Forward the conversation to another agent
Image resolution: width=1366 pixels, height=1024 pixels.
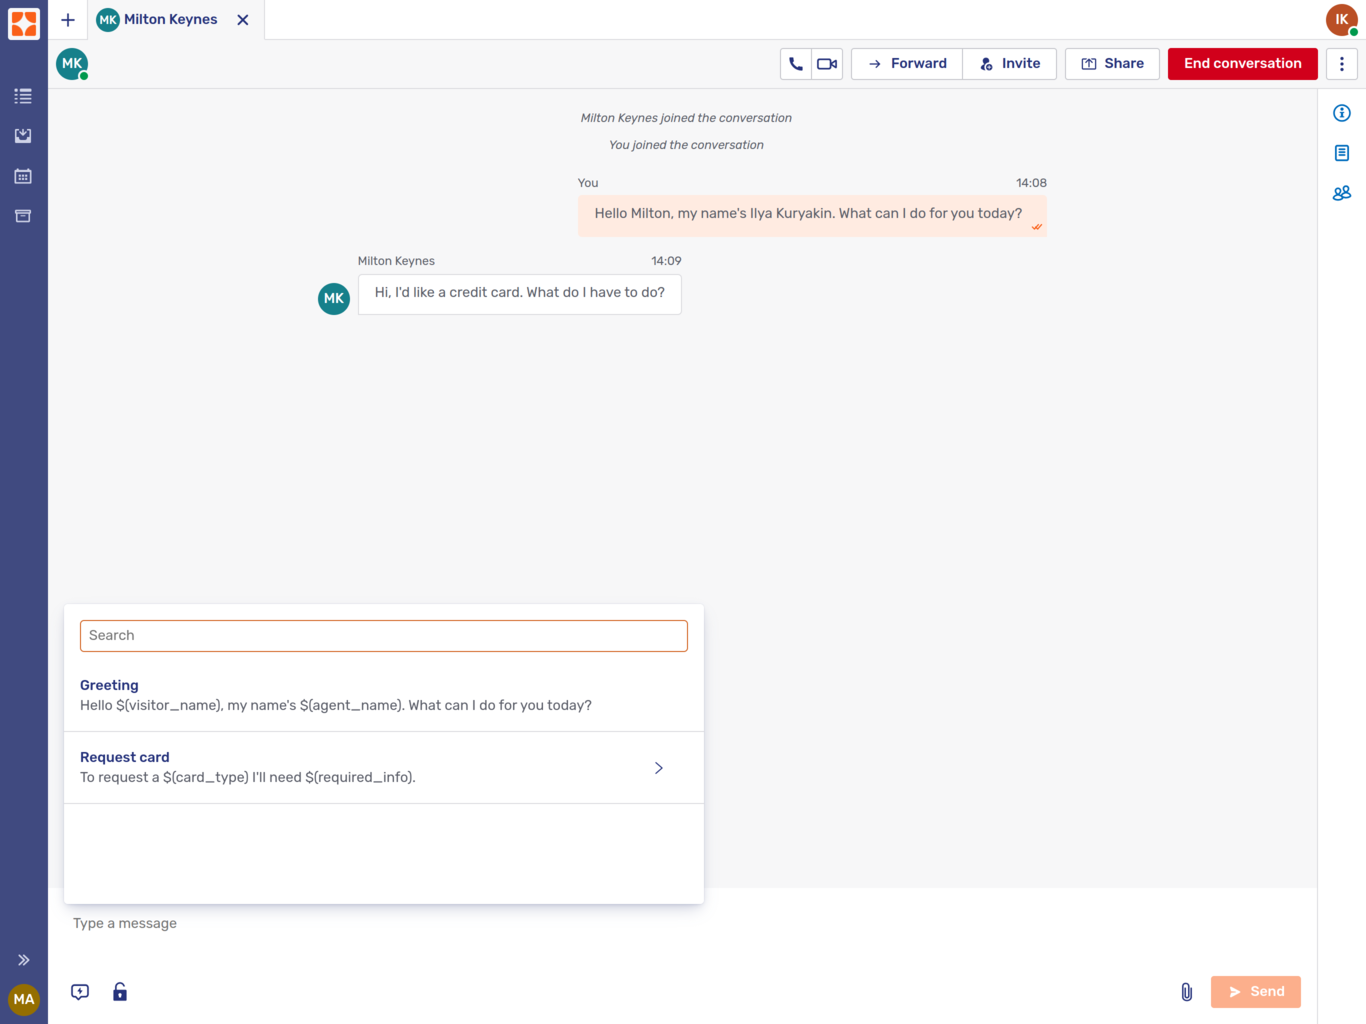click(x=906, y=63)
